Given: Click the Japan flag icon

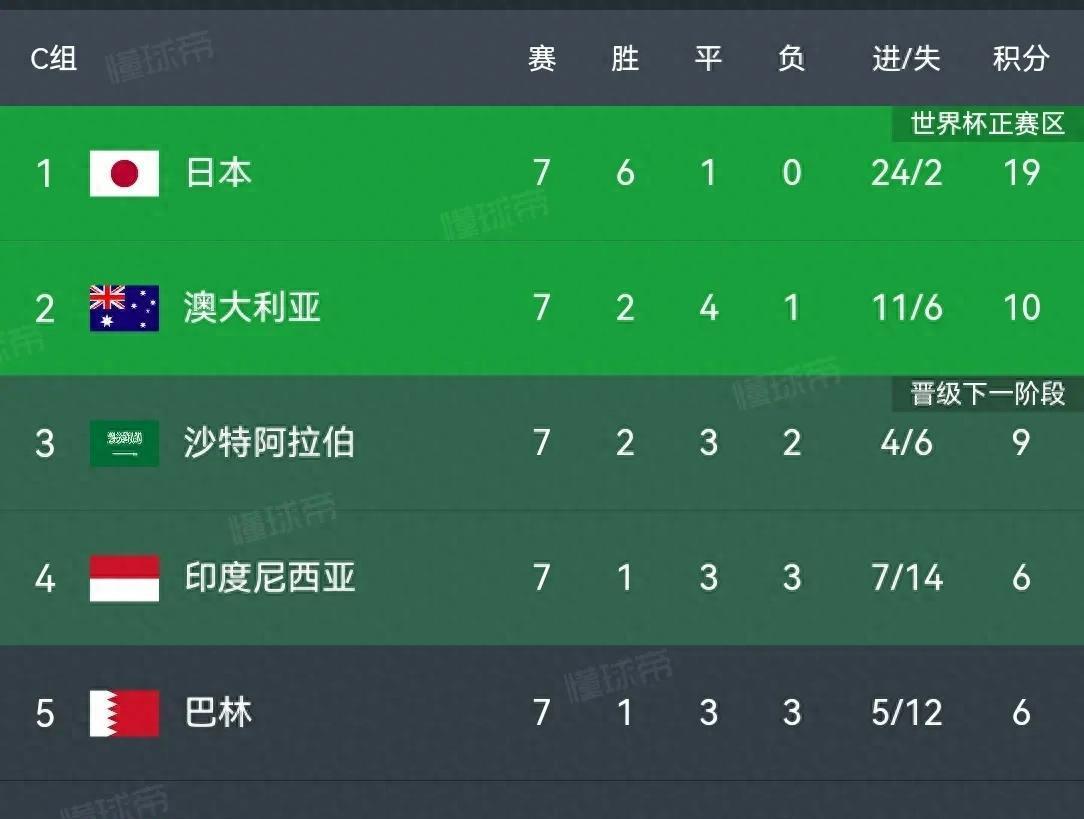Looking at the screenshot, I should [124, 173].
